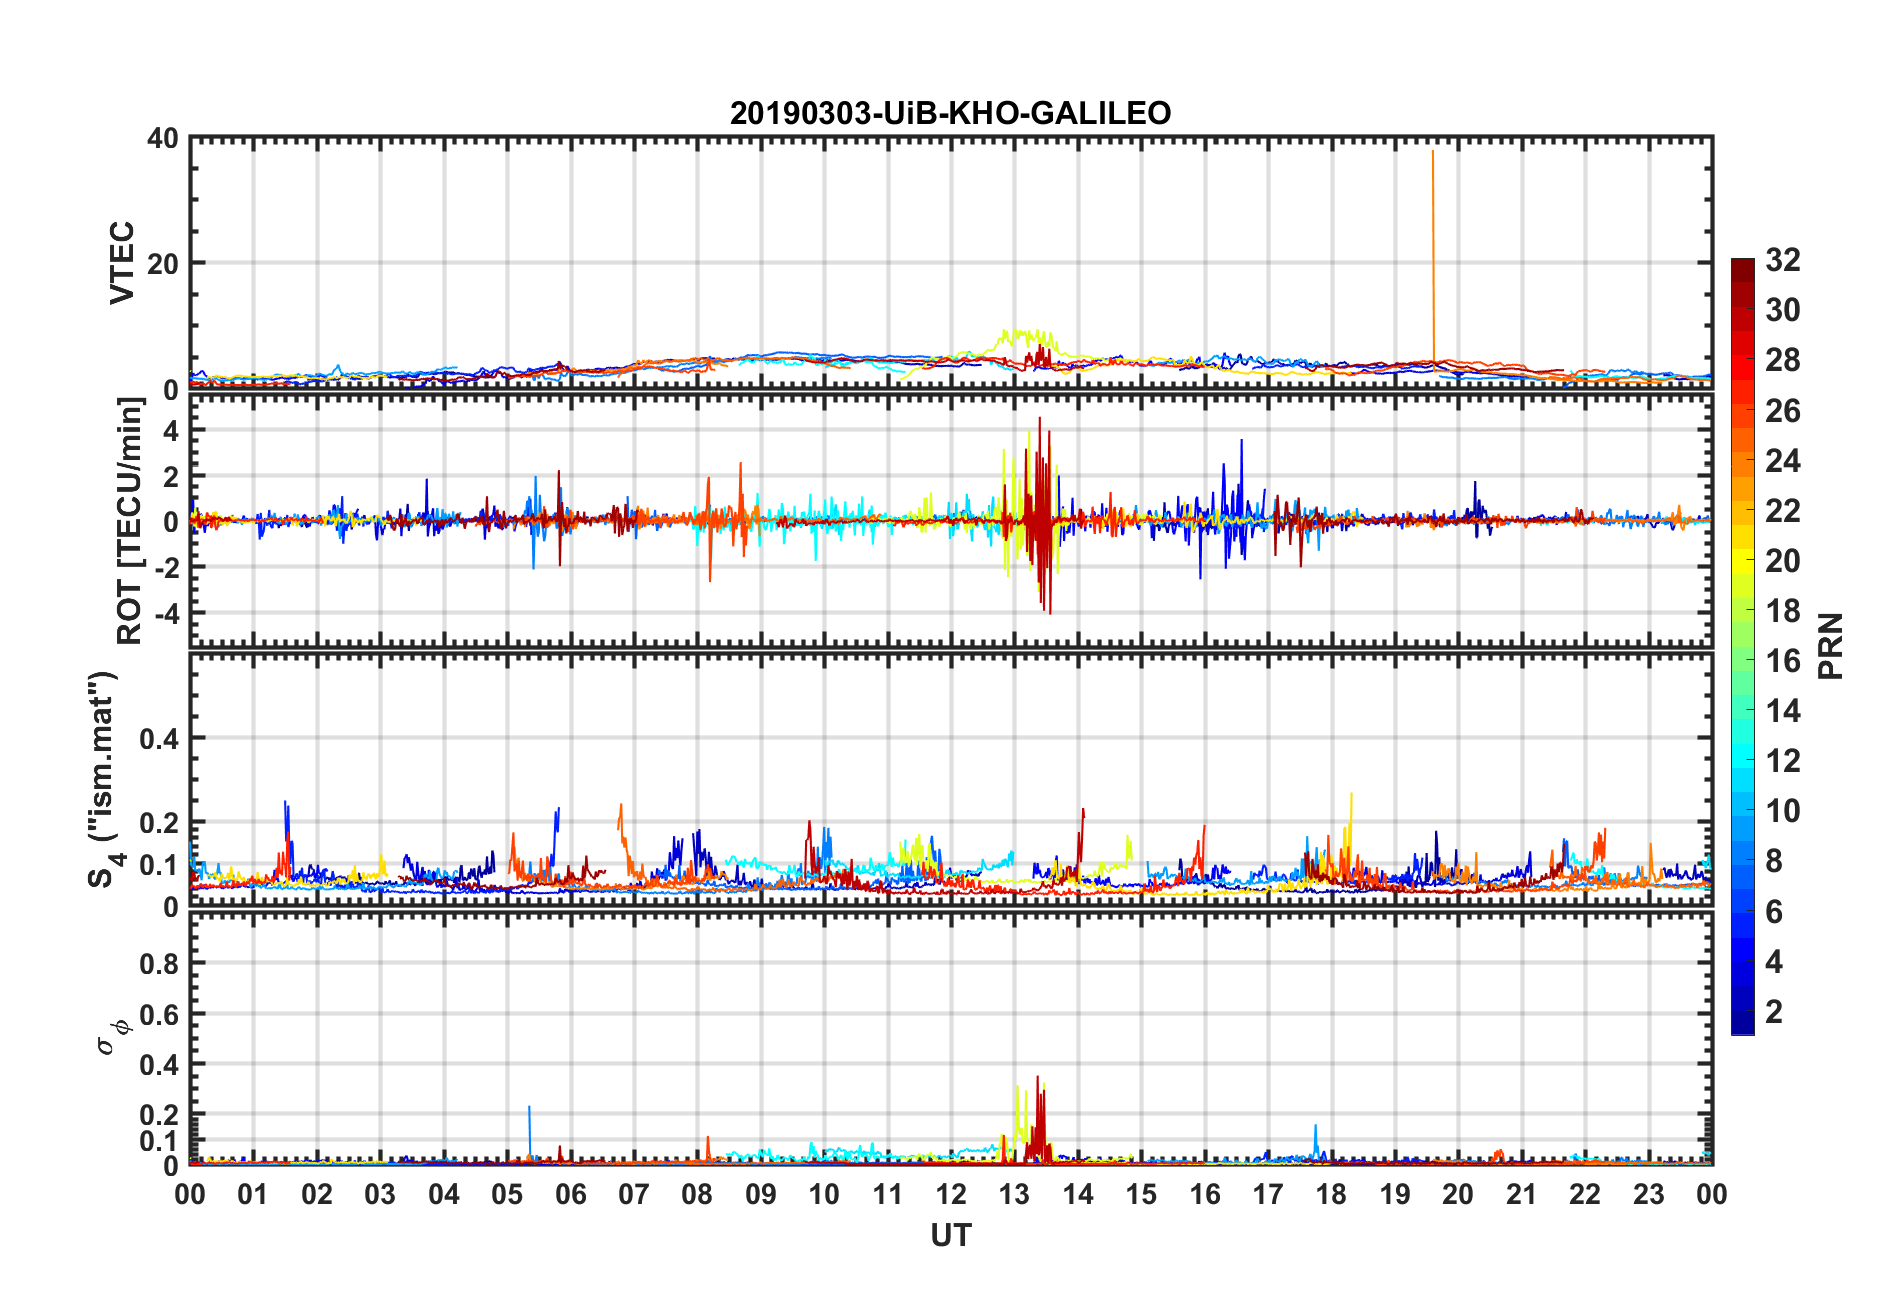Select the 15 hour label on the UT axis

click(1141, 1194)
